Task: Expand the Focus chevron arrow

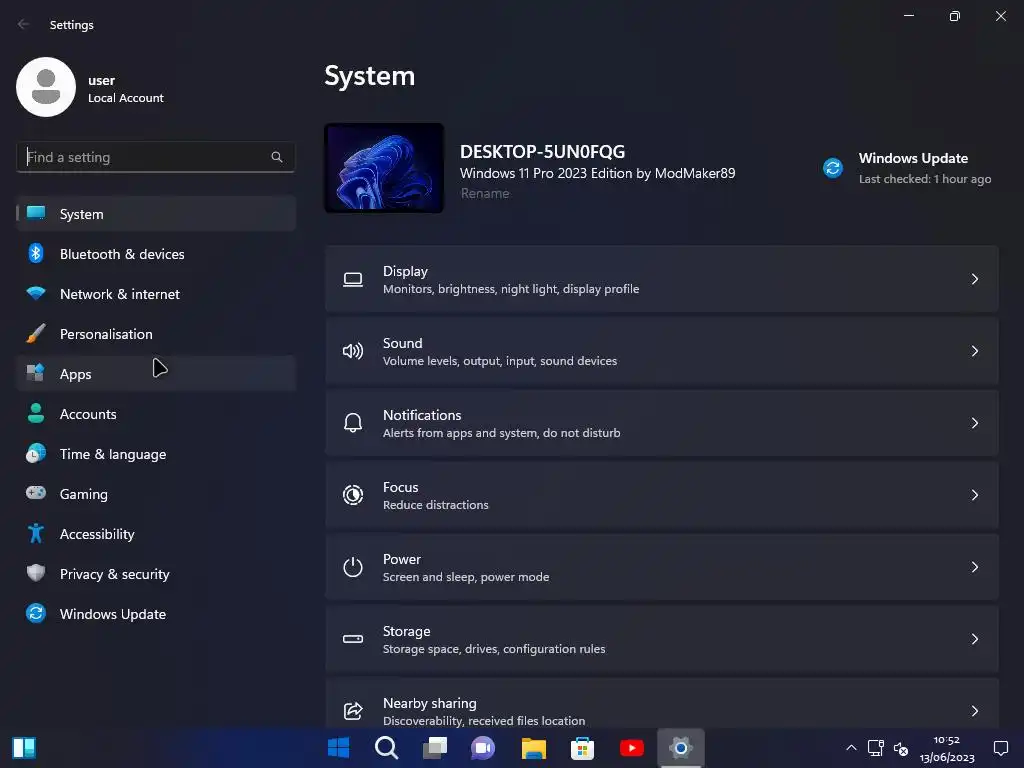Action: [x=974, y=495]
